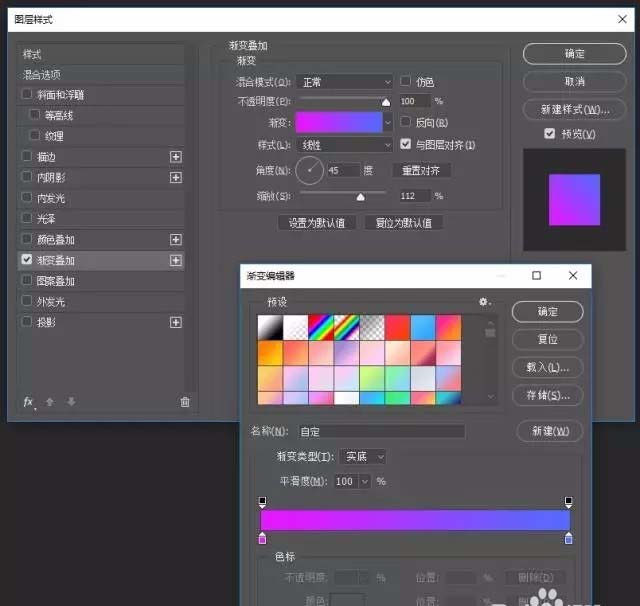Click the trash delete effect icon
The height and width of the screenshot is (606, 640).
point(184,401)
